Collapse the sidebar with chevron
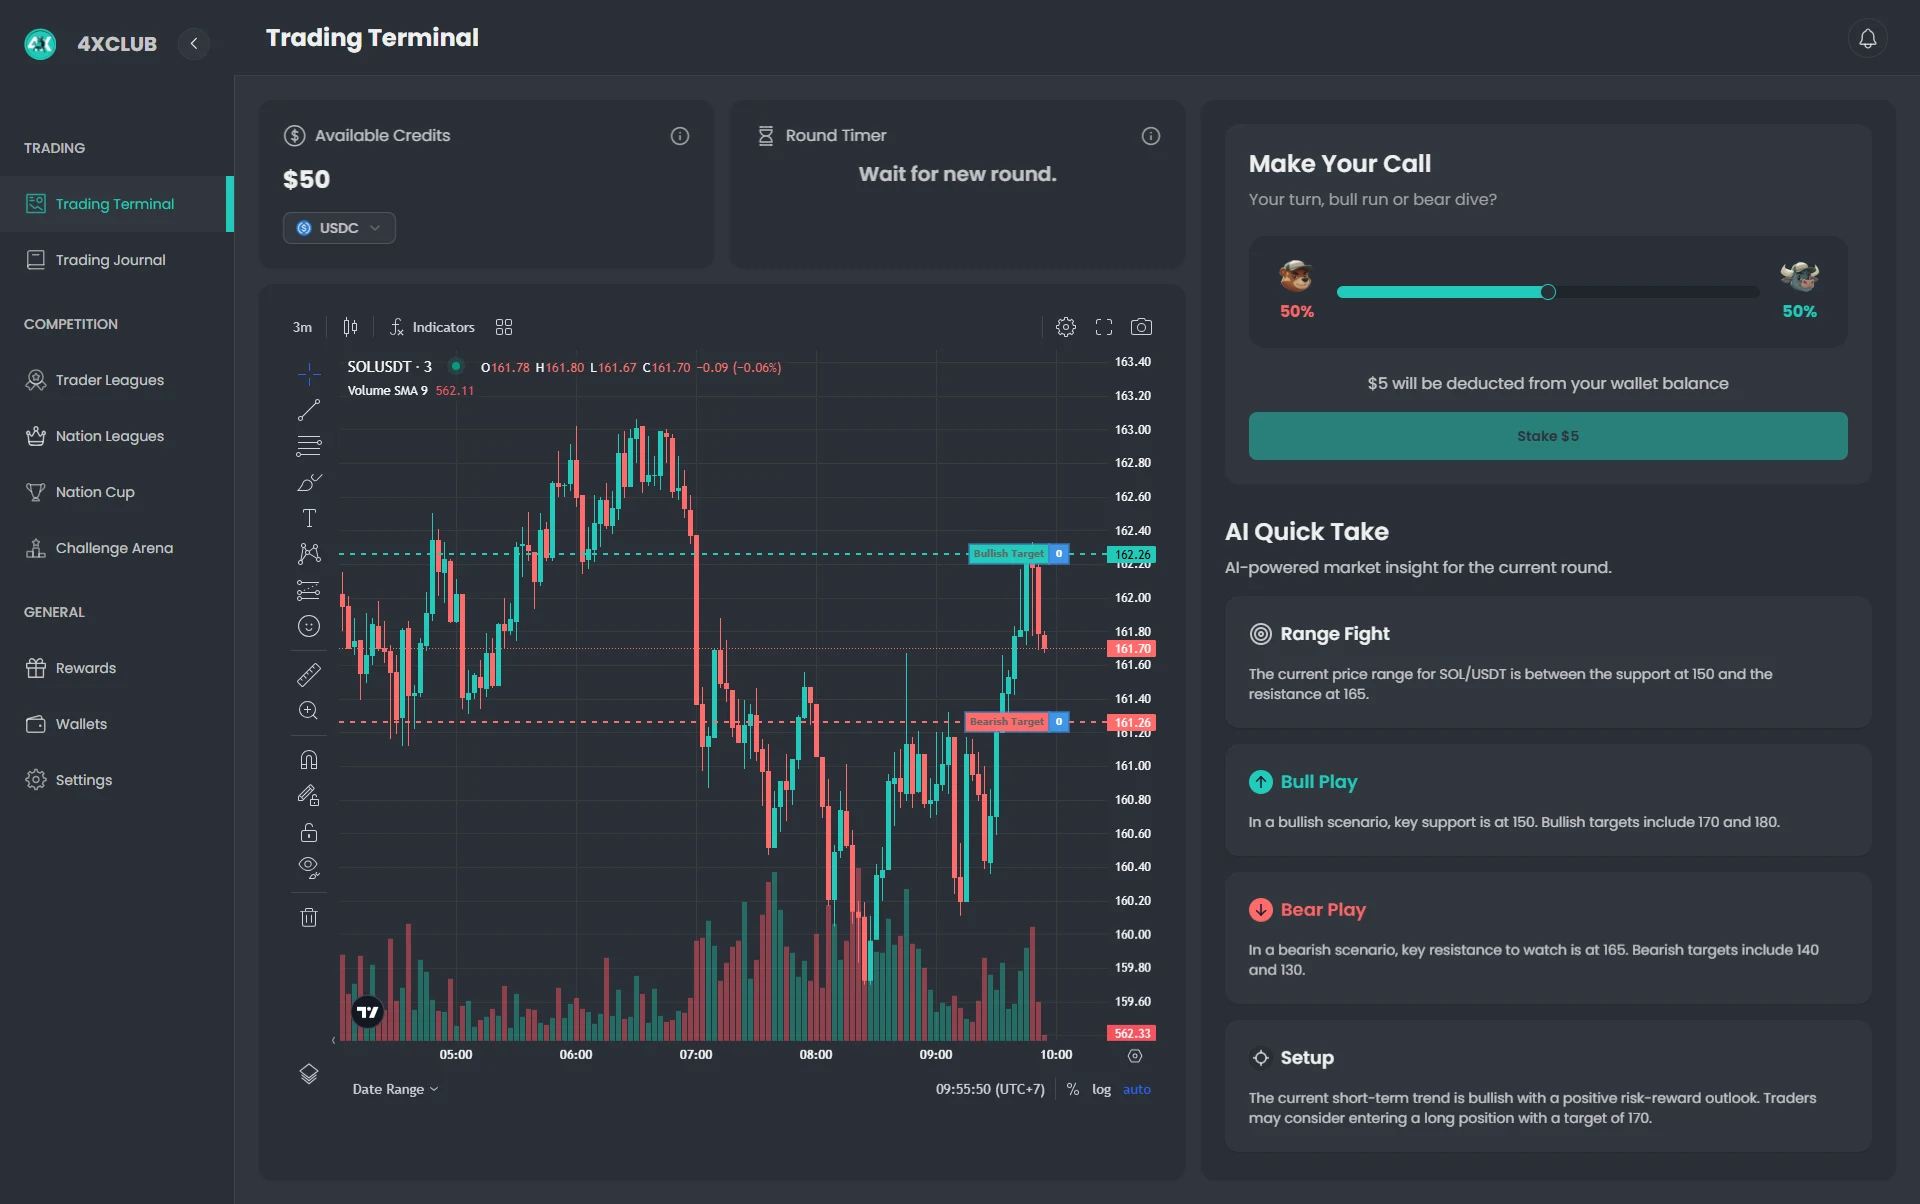 coord(194,43)
